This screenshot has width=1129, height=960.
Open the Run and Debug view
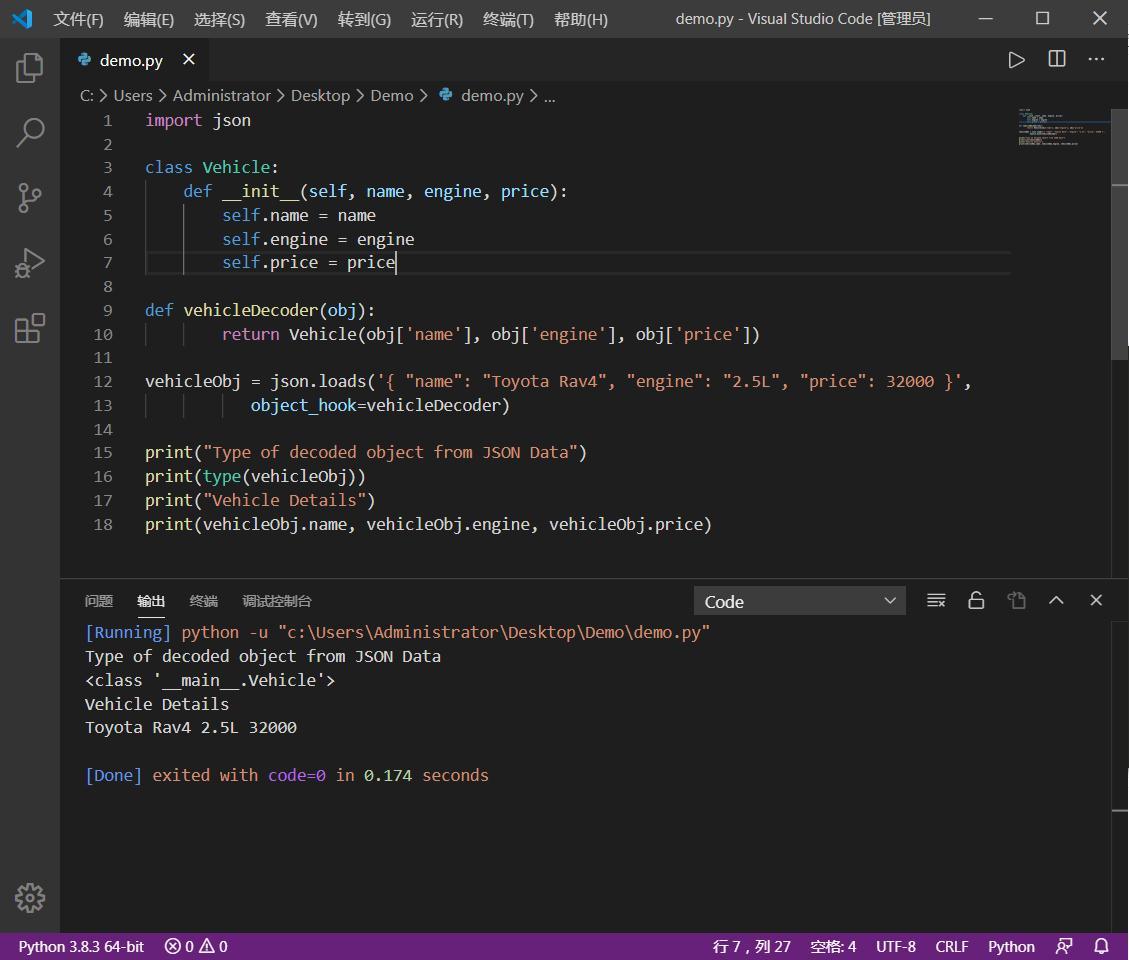(x=29, y=263)
